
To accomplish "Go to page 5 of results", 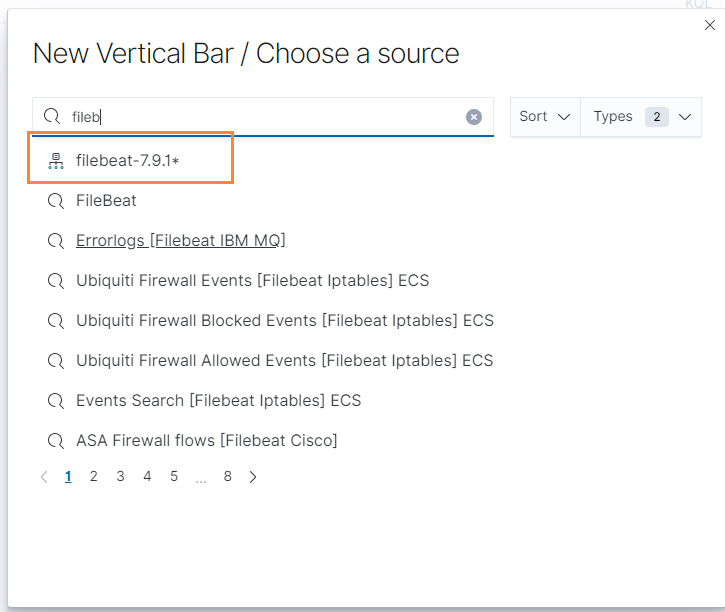I will click(174, 477).
